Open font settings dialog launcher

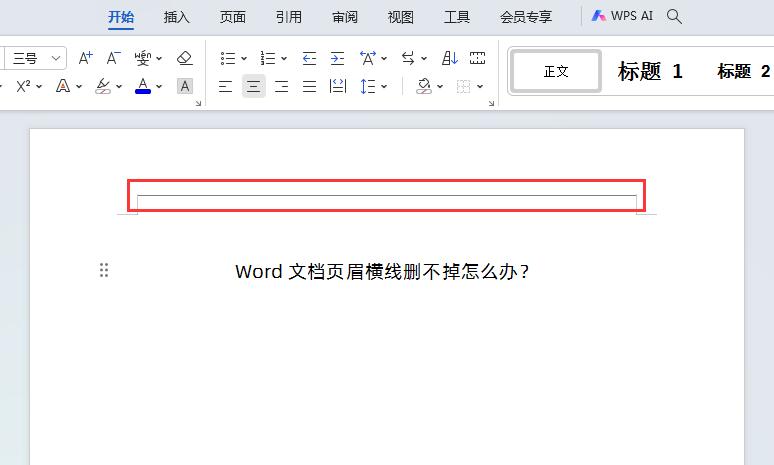tap(198, 103)
